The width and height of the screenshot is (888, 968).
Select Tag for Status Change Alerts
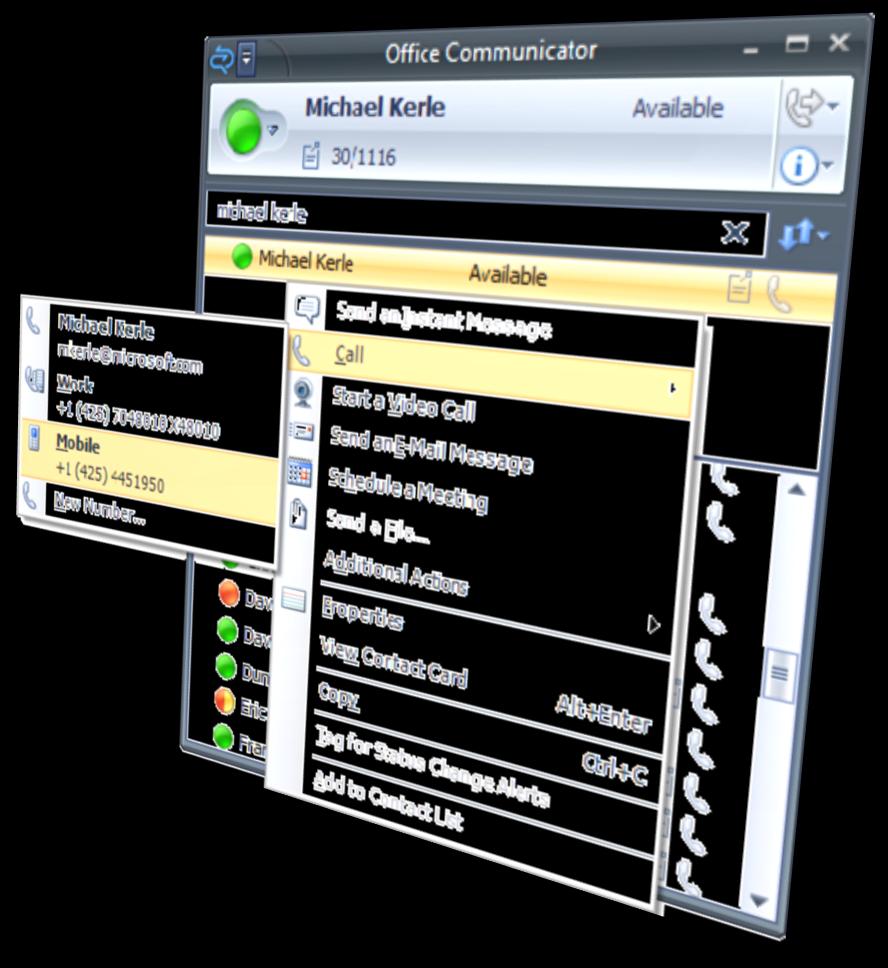431,767
